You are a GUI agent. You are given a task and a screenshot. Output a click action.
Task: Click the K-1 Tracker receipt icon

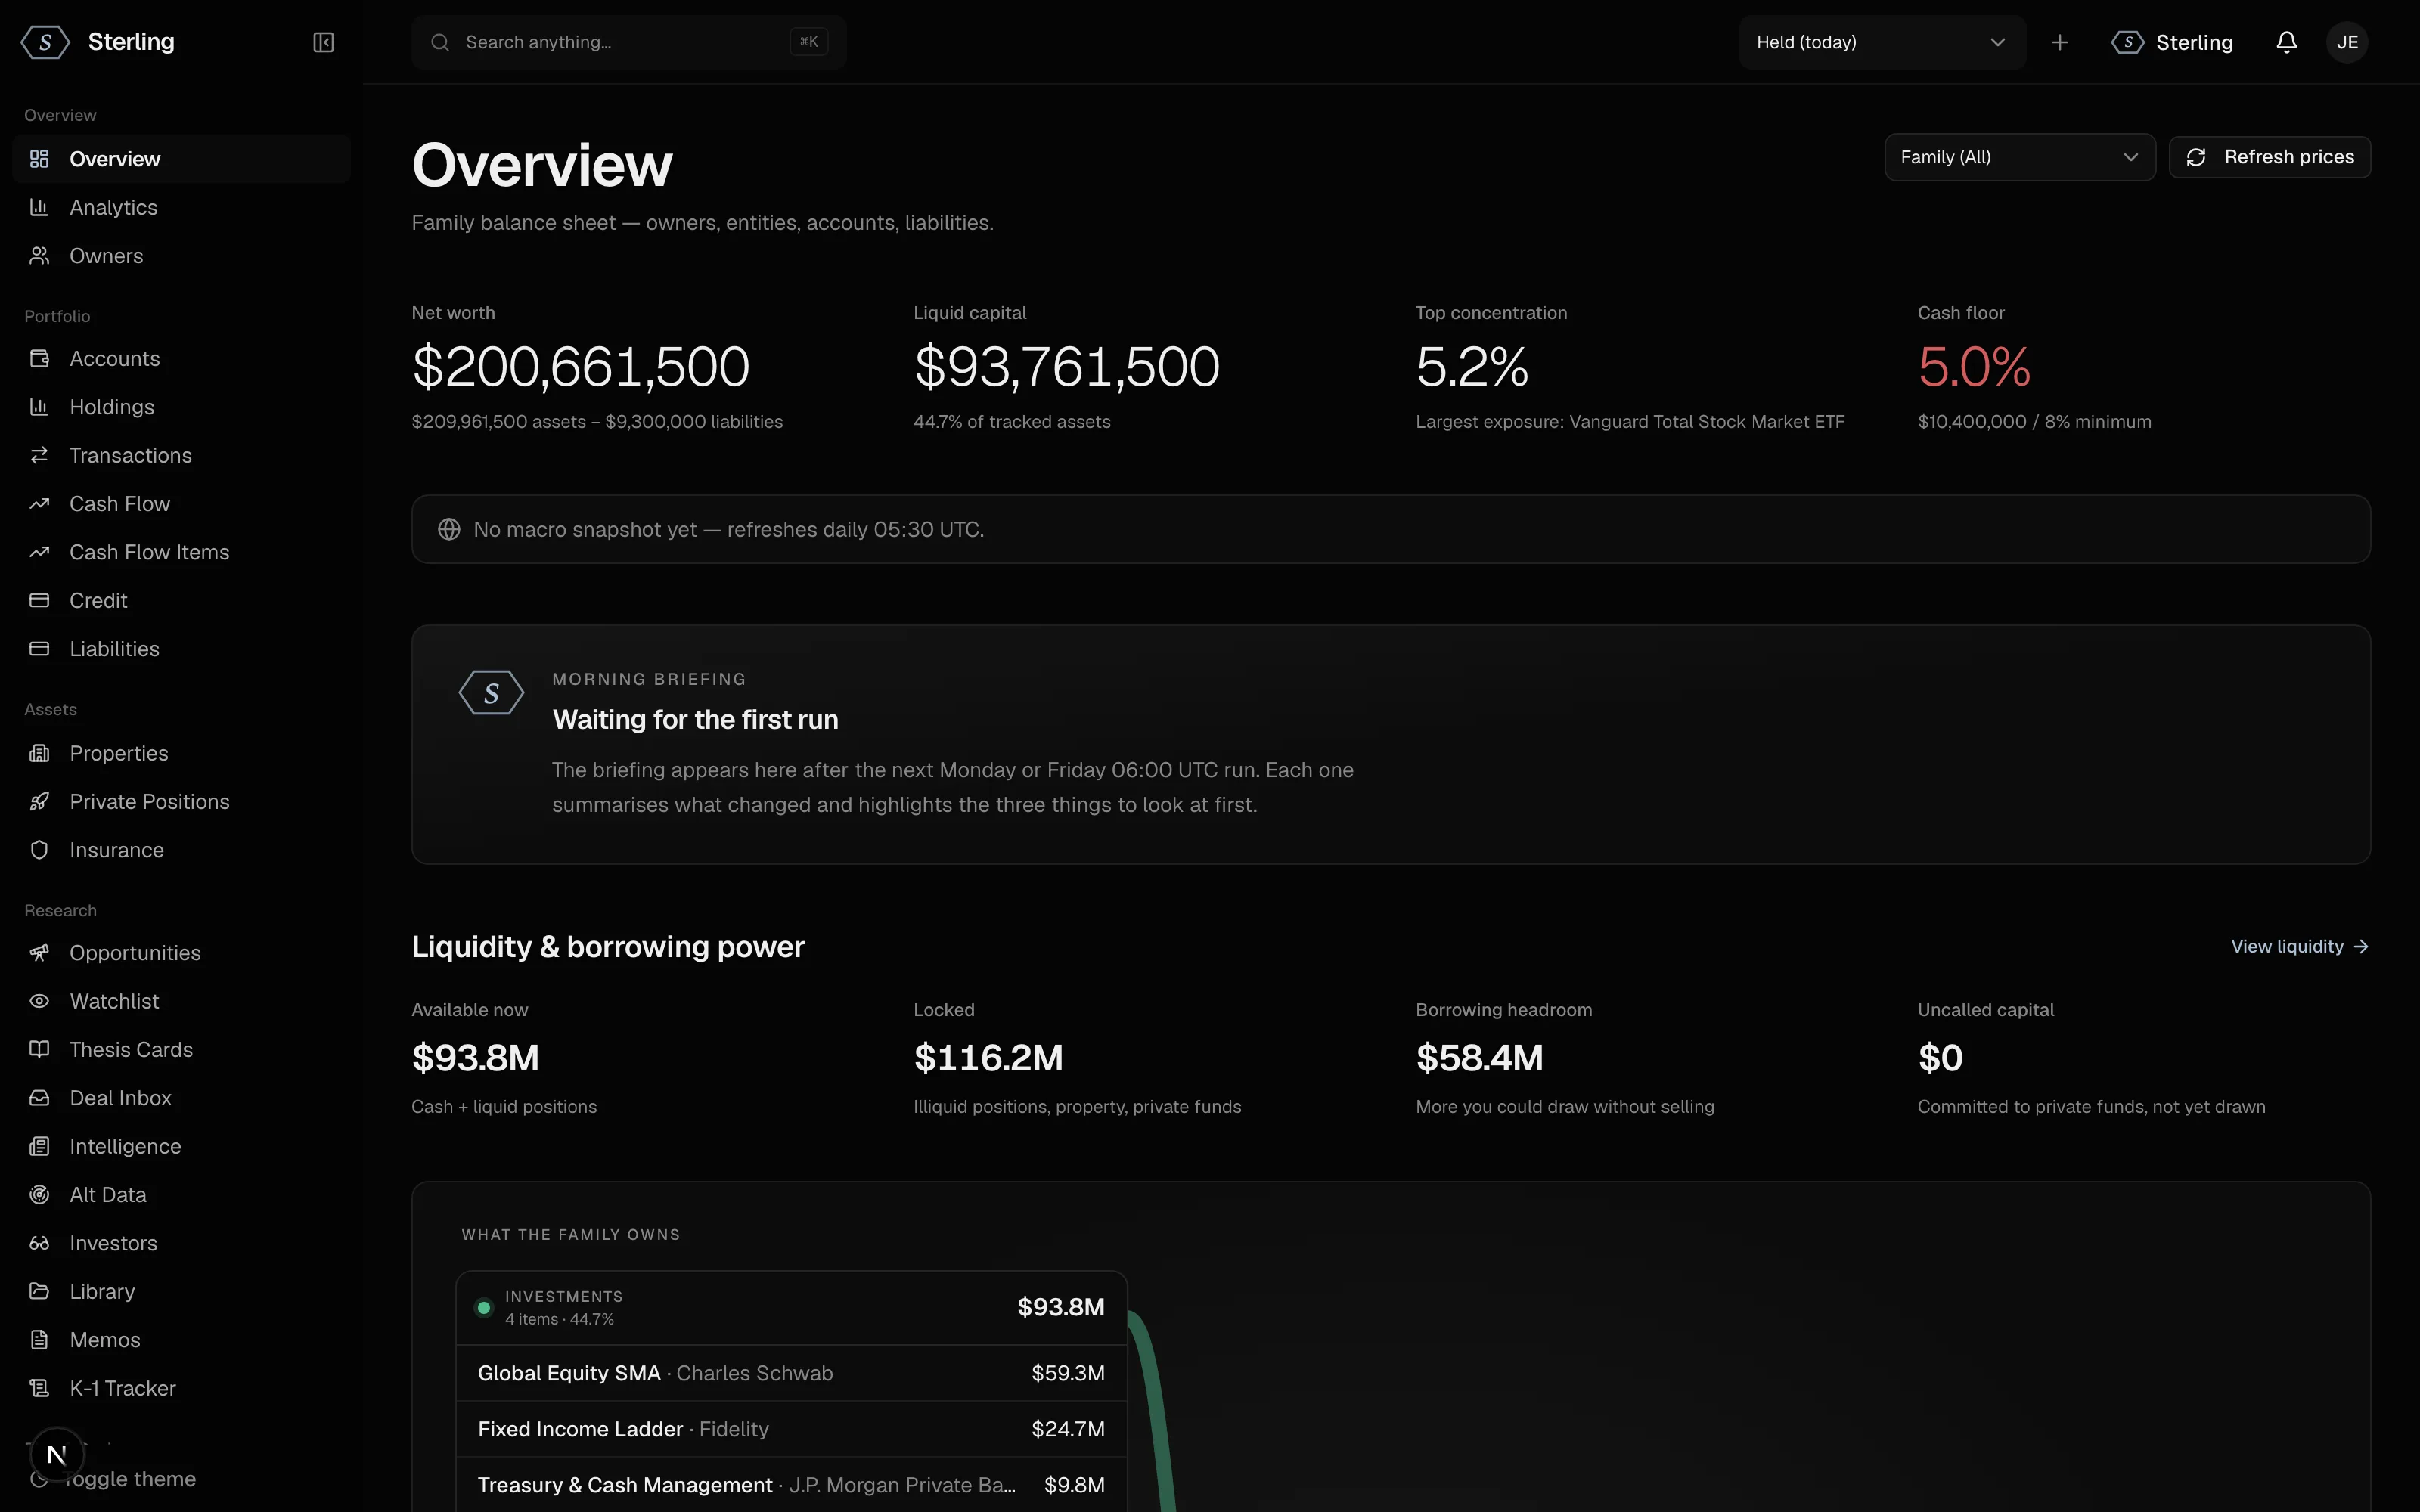pyautogui.click(x=39, y=1388)
